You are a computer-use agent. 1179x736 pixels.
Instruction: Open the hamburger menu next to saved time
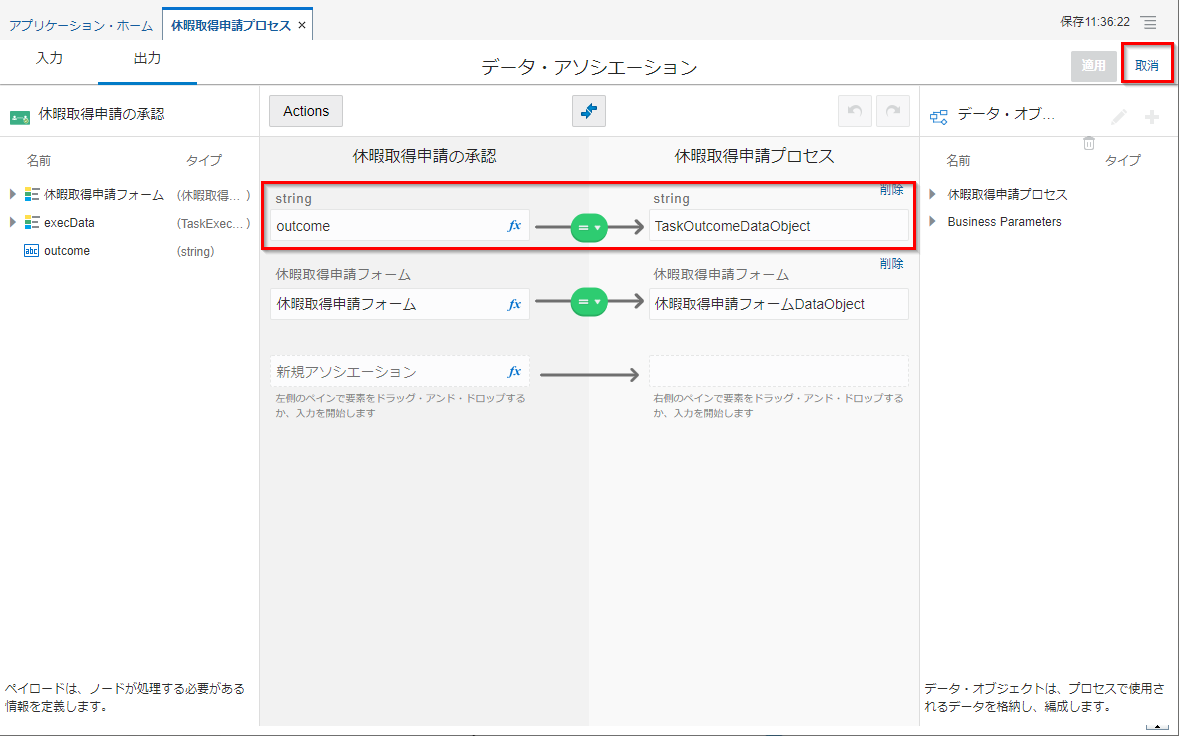(1149, 22)
